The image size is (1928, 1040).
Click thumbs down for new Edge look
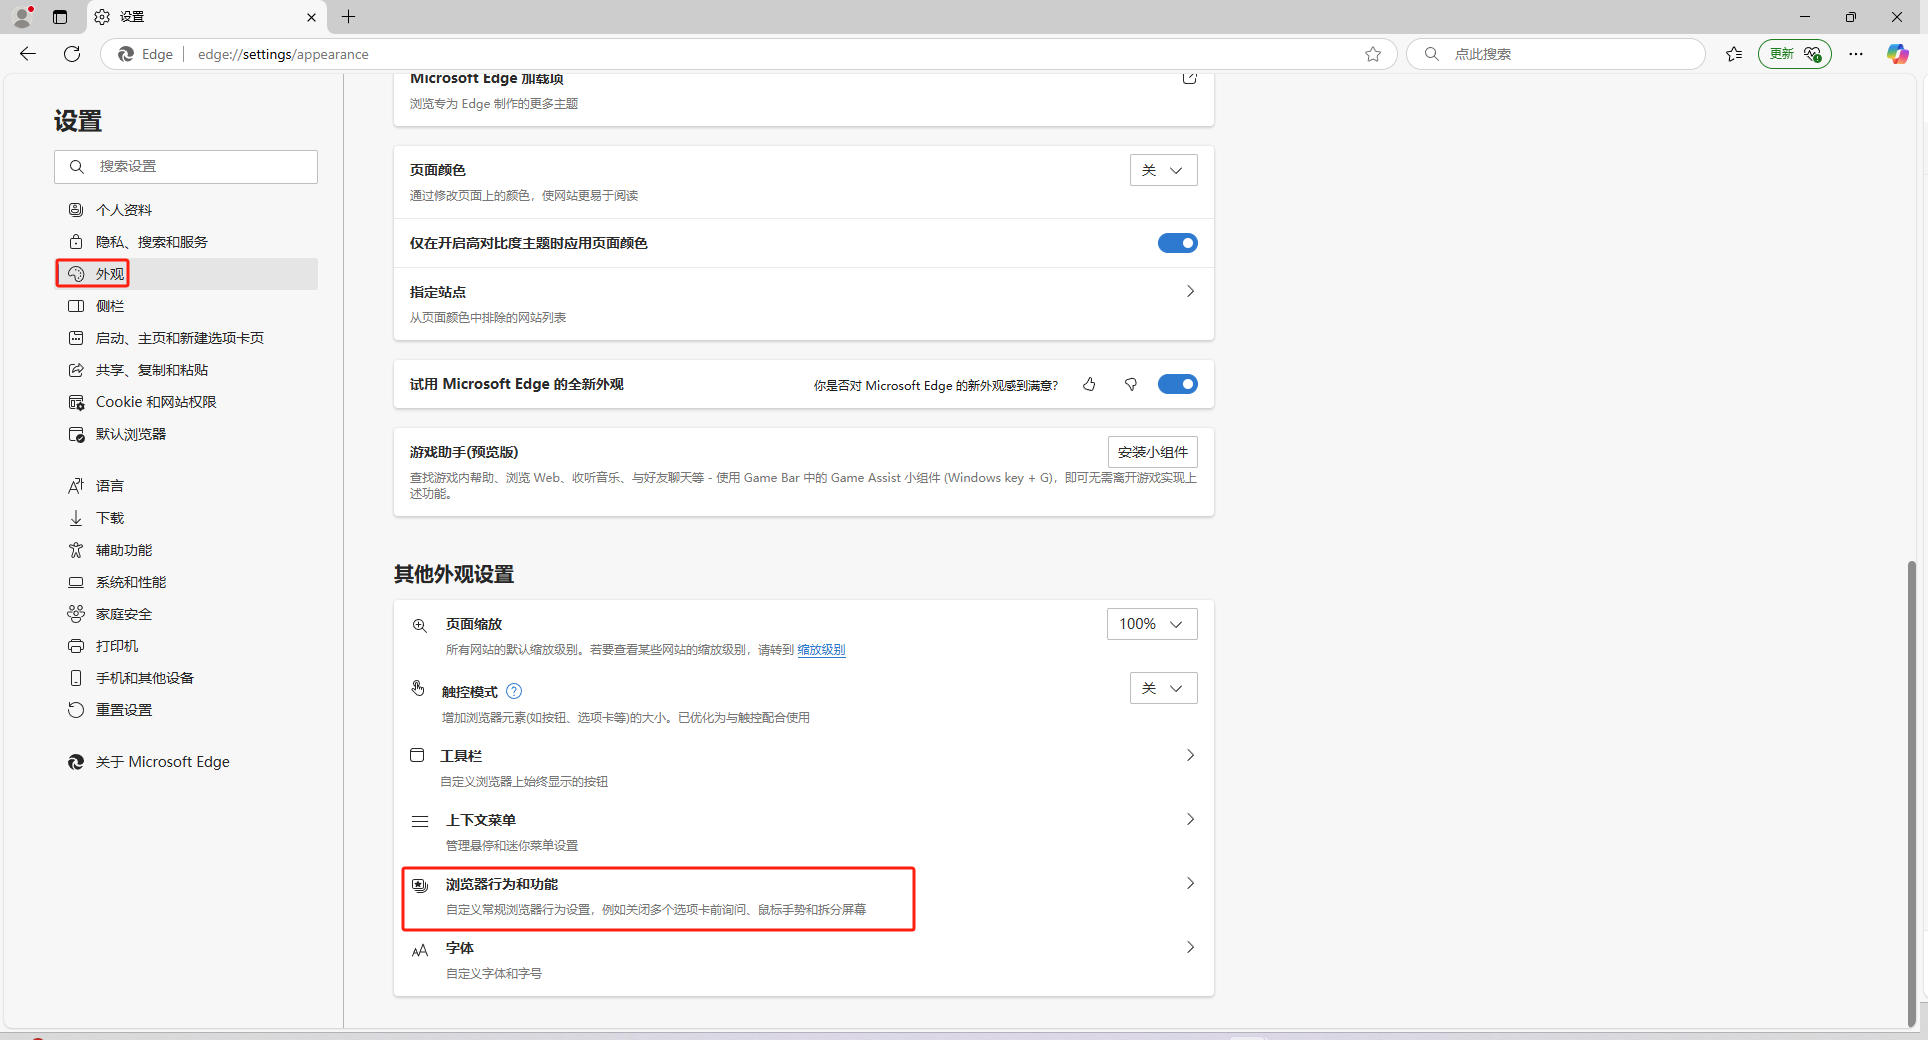1131,384
